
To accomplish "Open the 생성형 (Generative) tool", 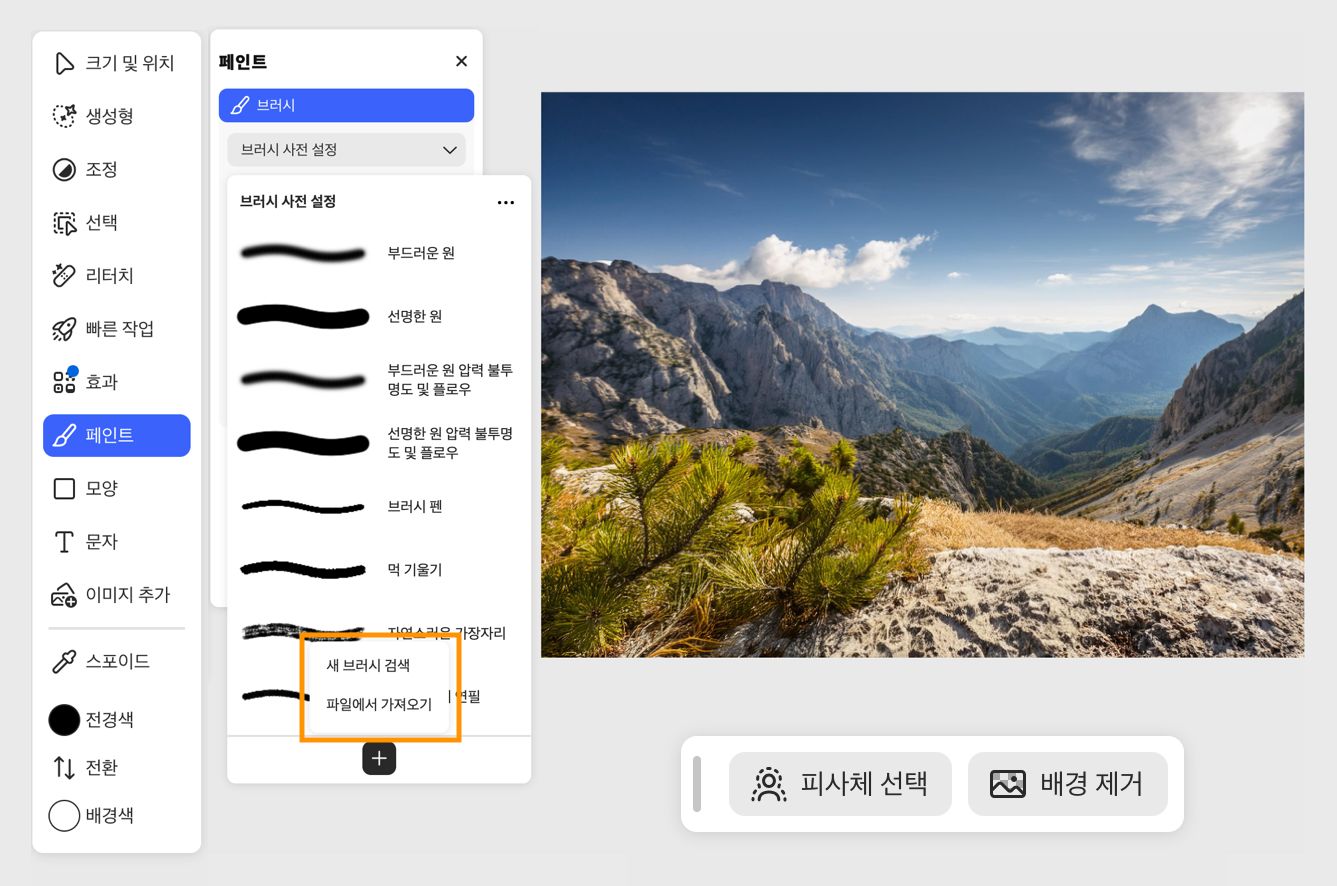I will pos(116,117).
